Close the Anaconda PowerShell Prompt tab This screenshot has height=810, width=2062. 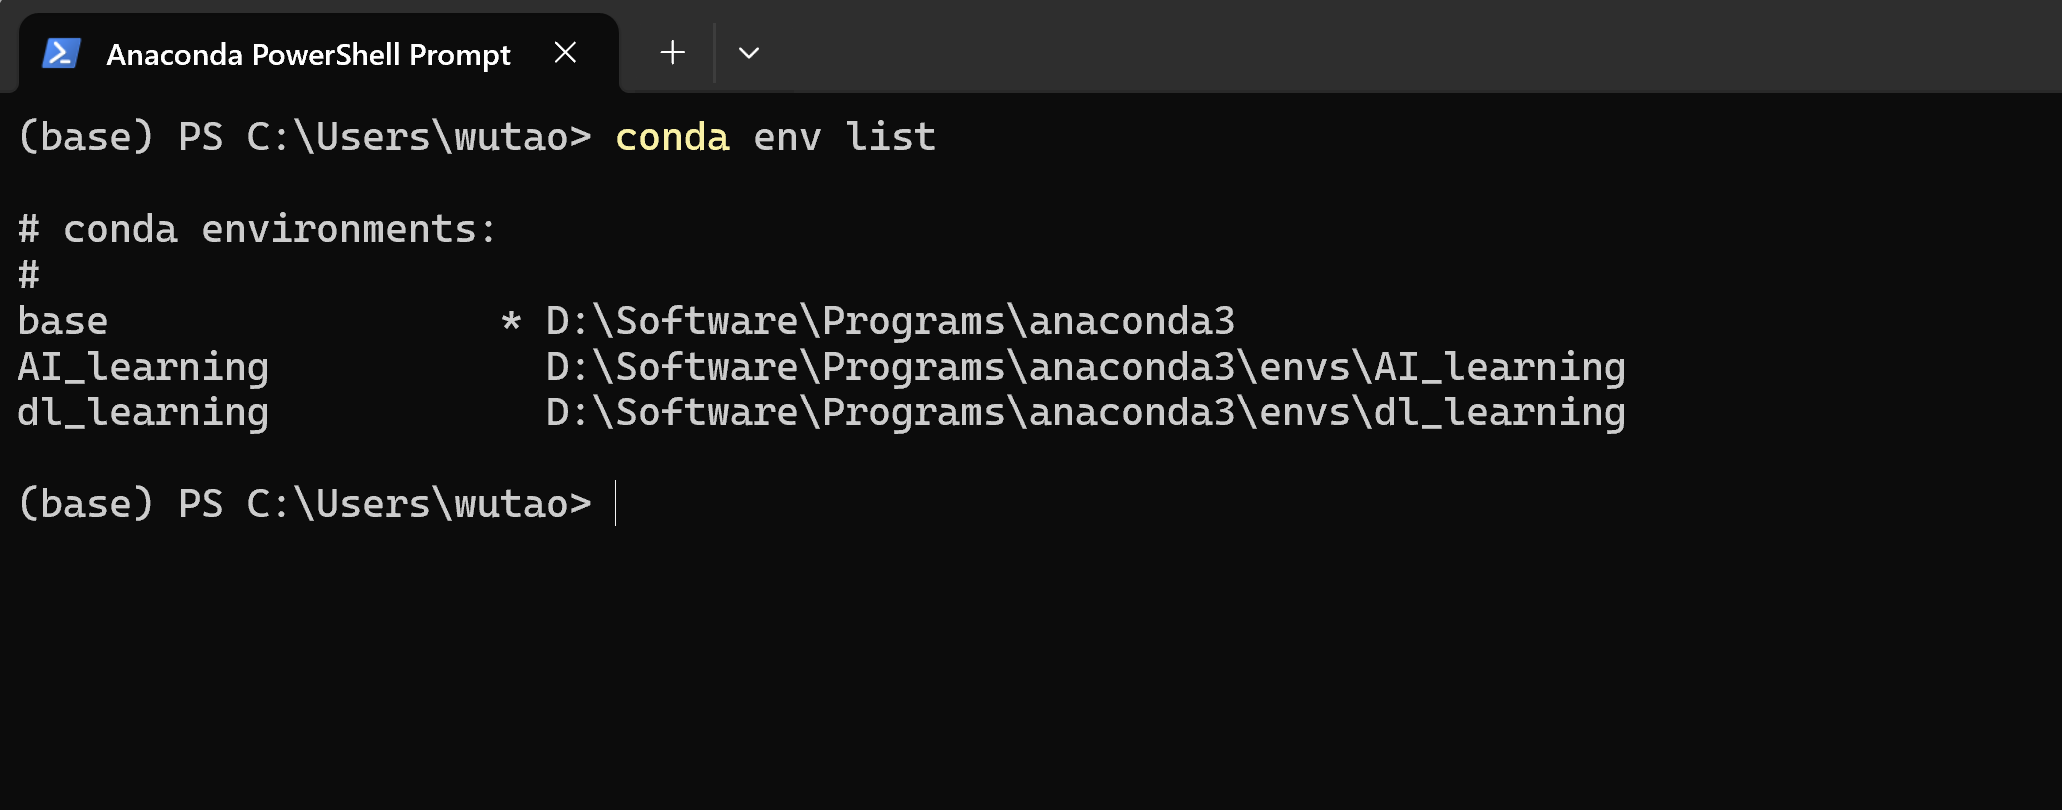[565, 53]
